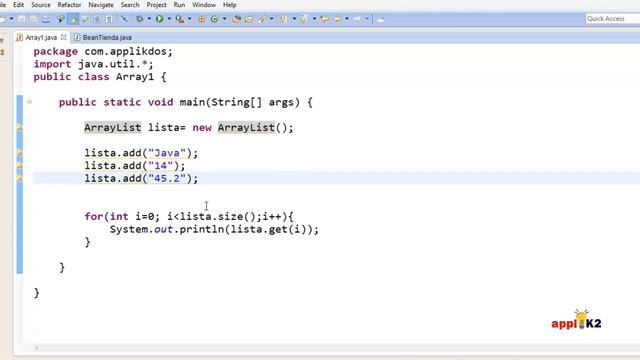Click on "package com.applikdos;" line

click(x=103, y=52)
